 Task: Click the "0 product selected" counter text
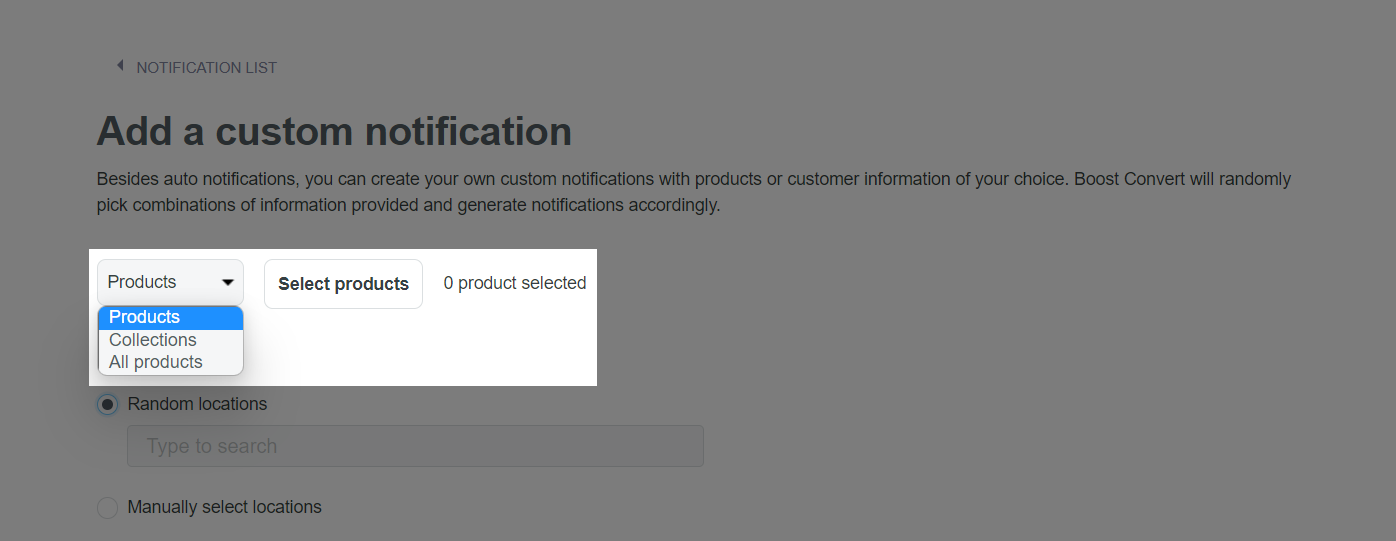(x=515, y=283)
